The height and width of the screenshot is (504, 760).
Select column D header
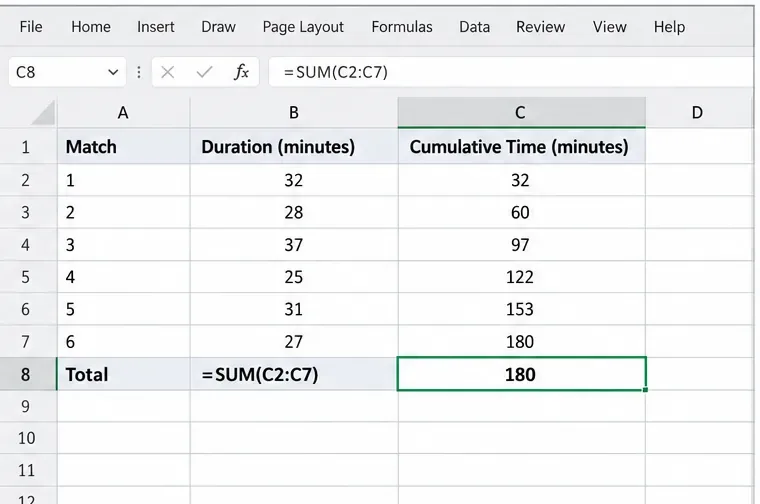click(697, 112)
